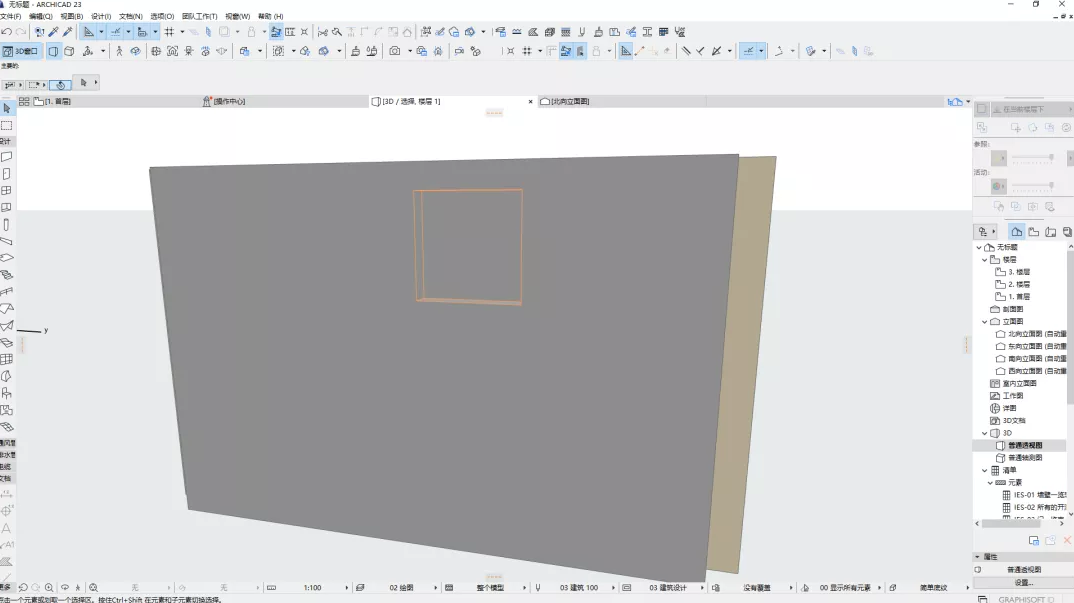Open dropdown beside the camera icon

click(x=410, y=51)
